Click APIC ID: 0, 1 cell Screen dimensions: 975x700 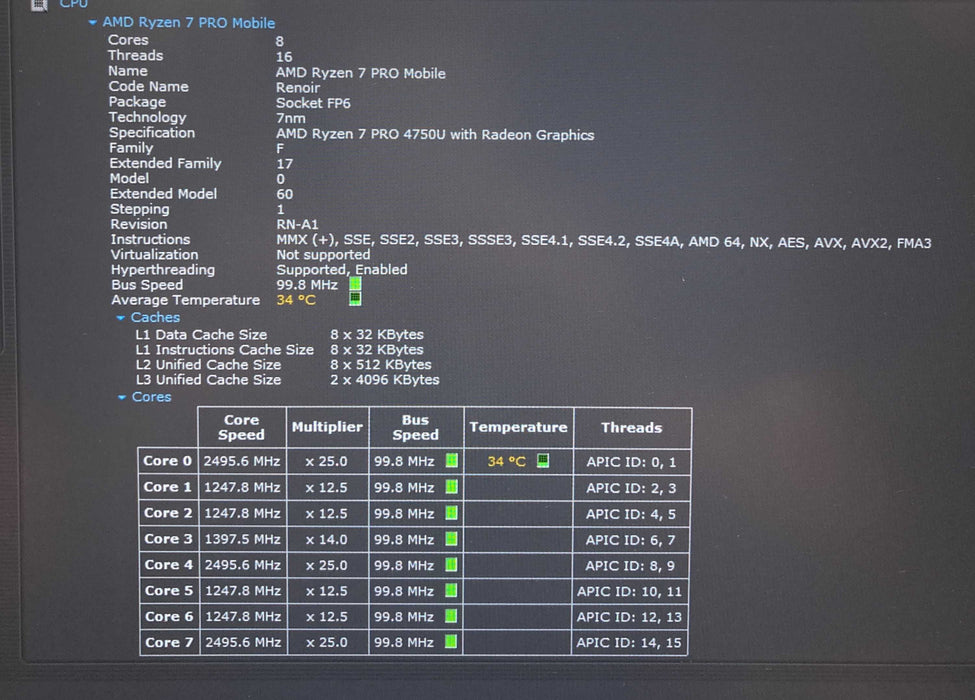tap(631, 462)
